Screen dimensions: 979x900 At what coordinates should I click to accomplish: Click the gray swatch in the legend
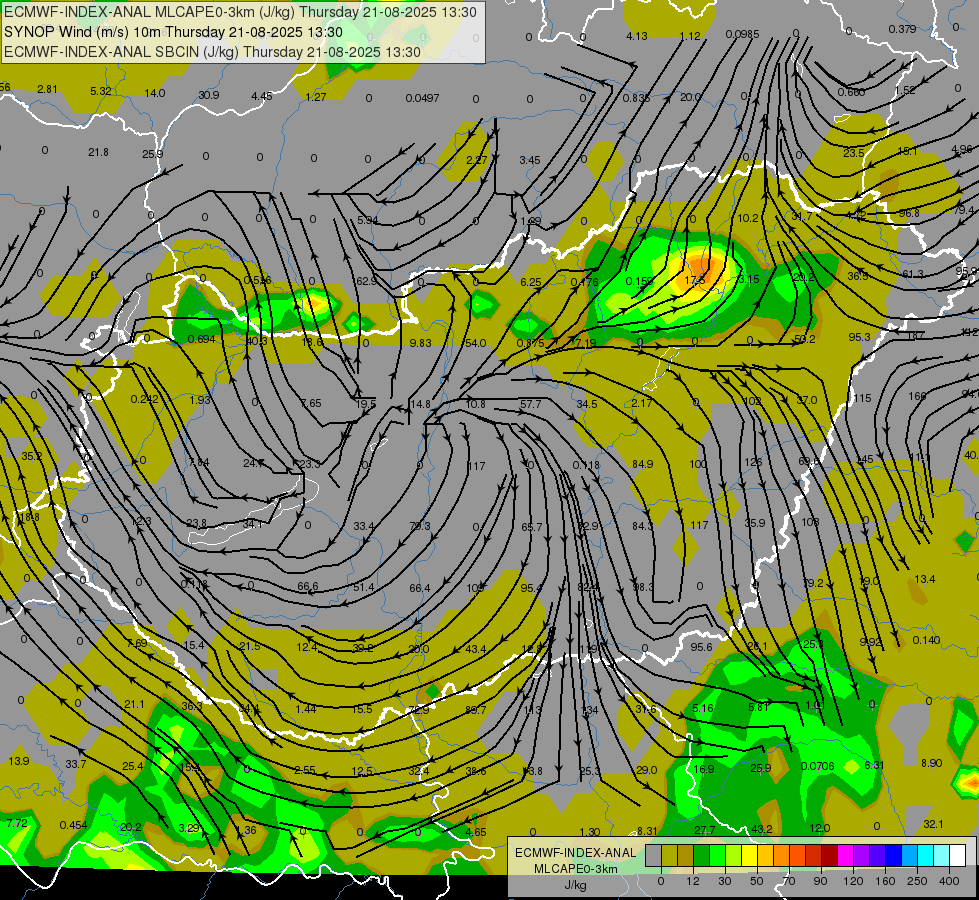tap(654, 855)
